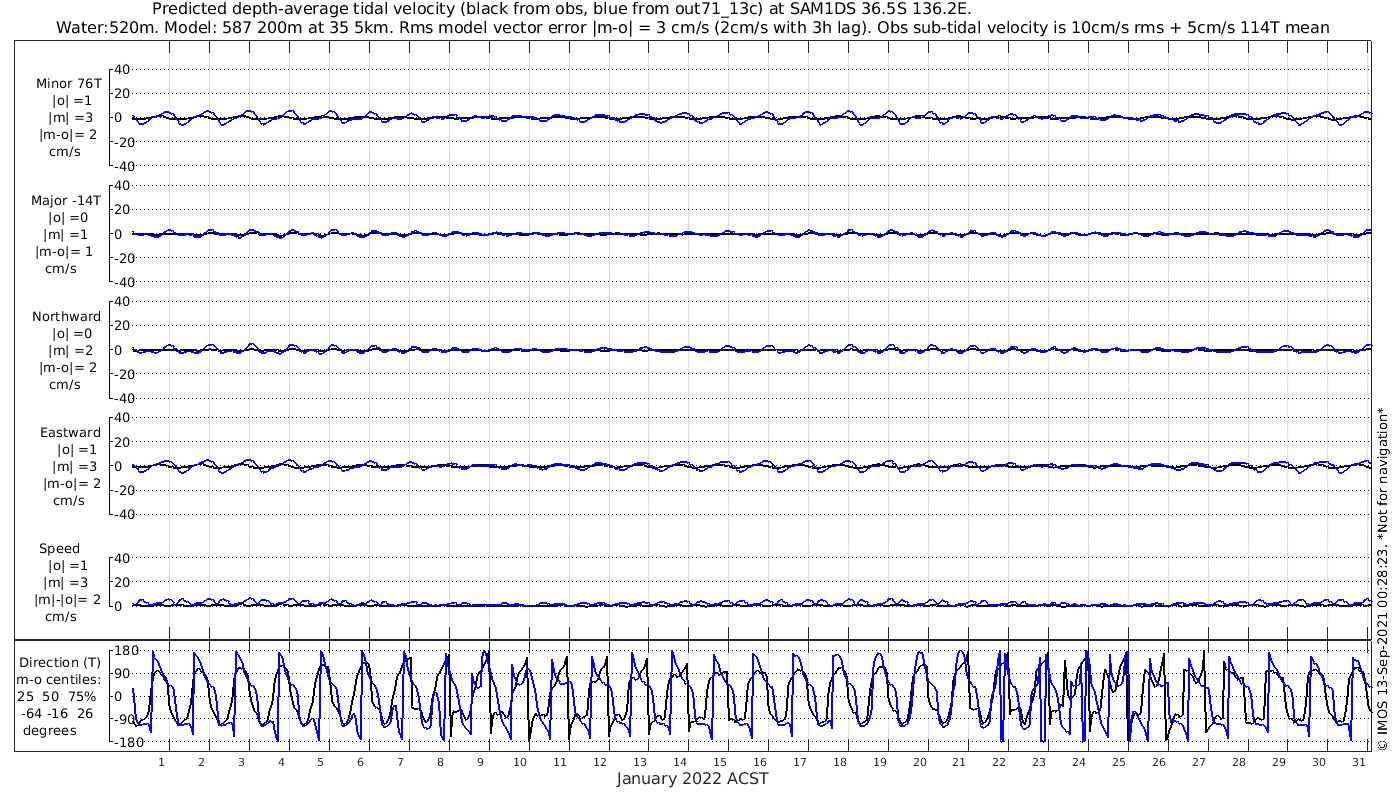Click the '40' tick of the Minor 76T panel
This screenshot has width=1400, height=800.
click(x=123, y=70)
